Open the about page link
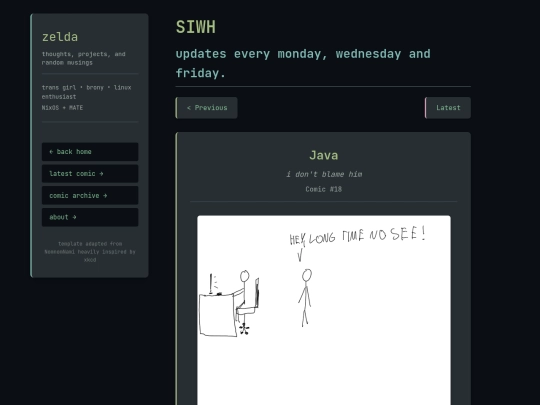 click(90, 217)
